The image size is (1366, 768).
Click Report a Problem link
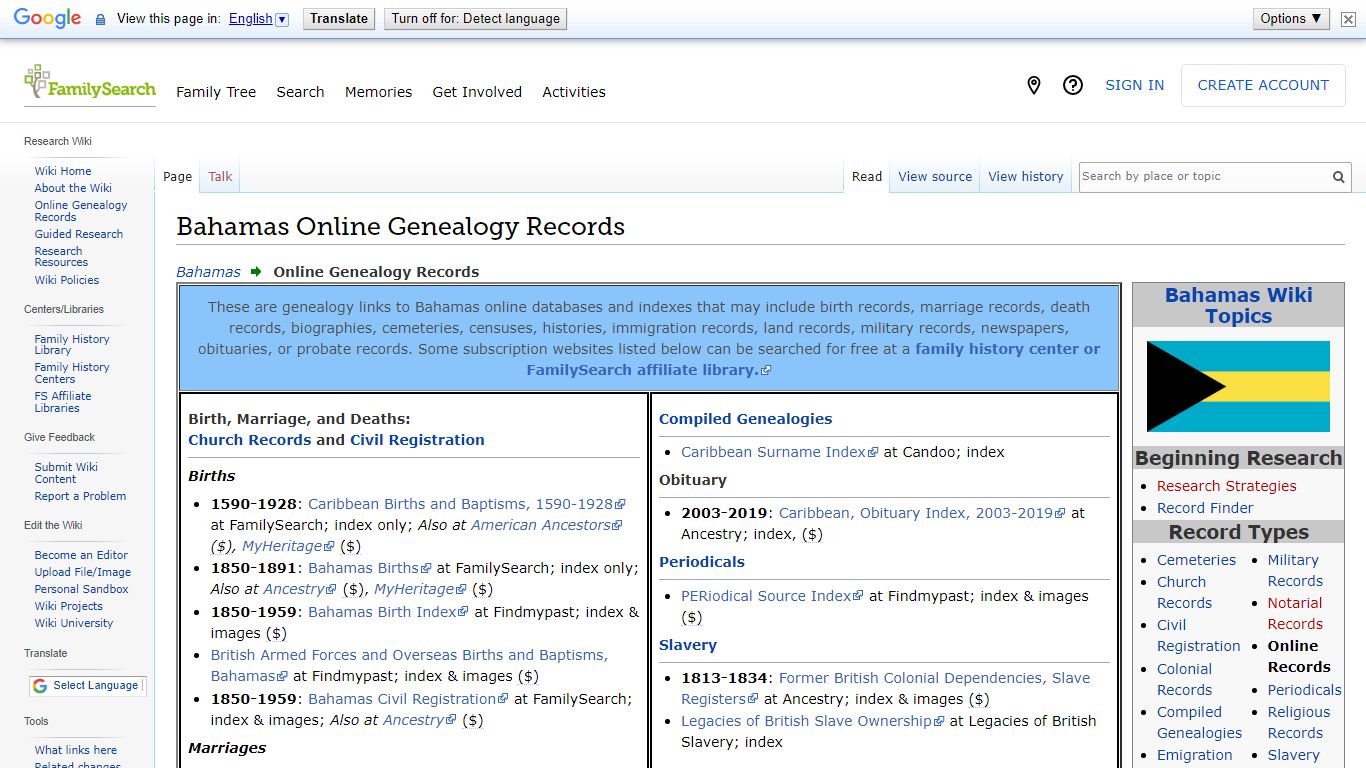(80, 496)
